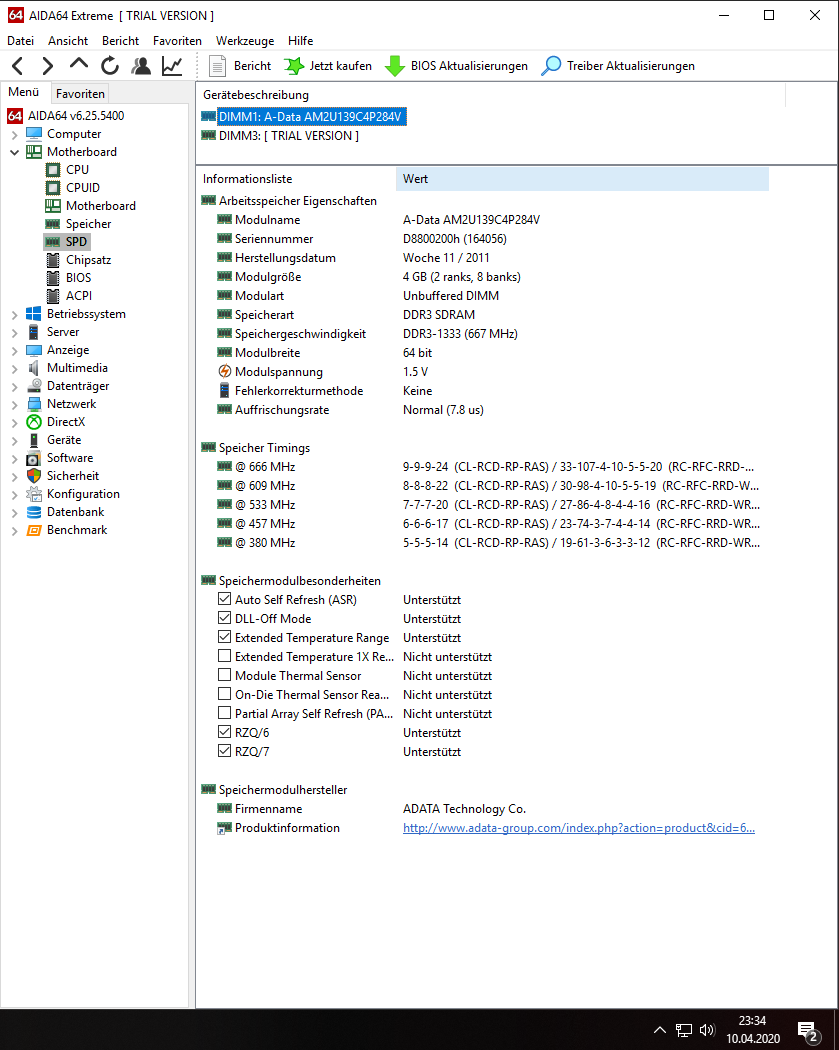This screenshot has height=1050, width=839.
Task: Switch to the Favoriten sidebar tab
Action: pyautogui.click(x=80, y=94)
